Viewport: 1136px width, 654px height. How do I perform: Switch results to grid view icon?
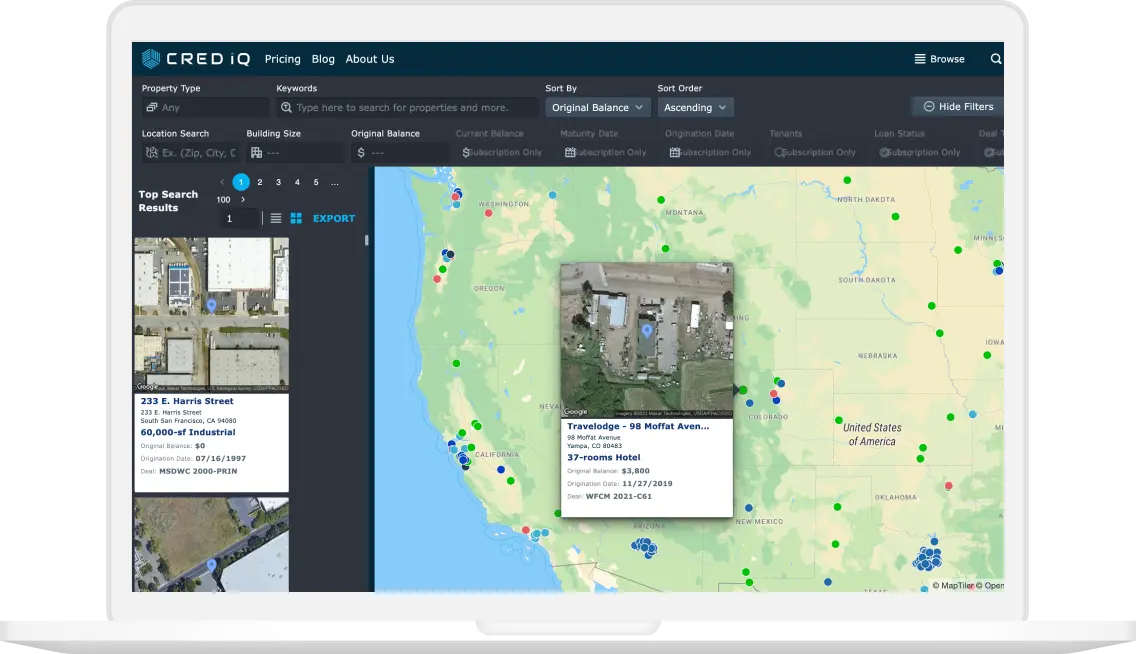point(296,218)
